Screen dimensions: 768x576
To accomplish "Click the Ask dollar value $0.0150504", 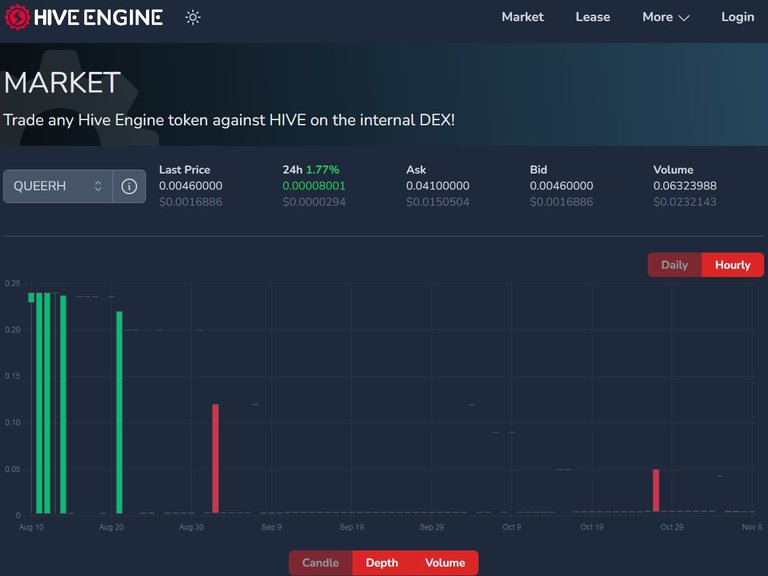I will pos(437,202).
